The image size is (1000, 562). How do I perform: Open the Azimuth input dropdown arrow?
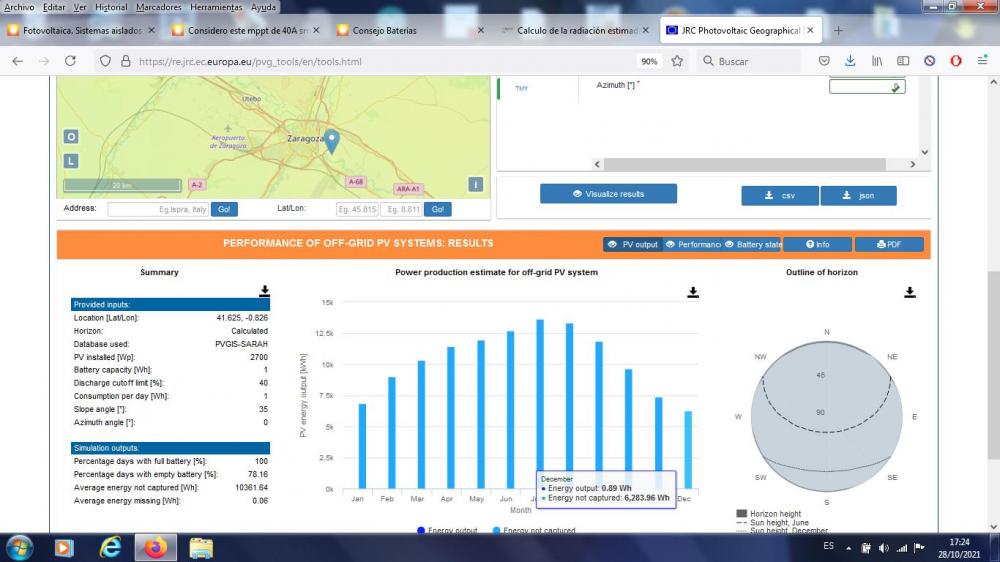point(896,87)
